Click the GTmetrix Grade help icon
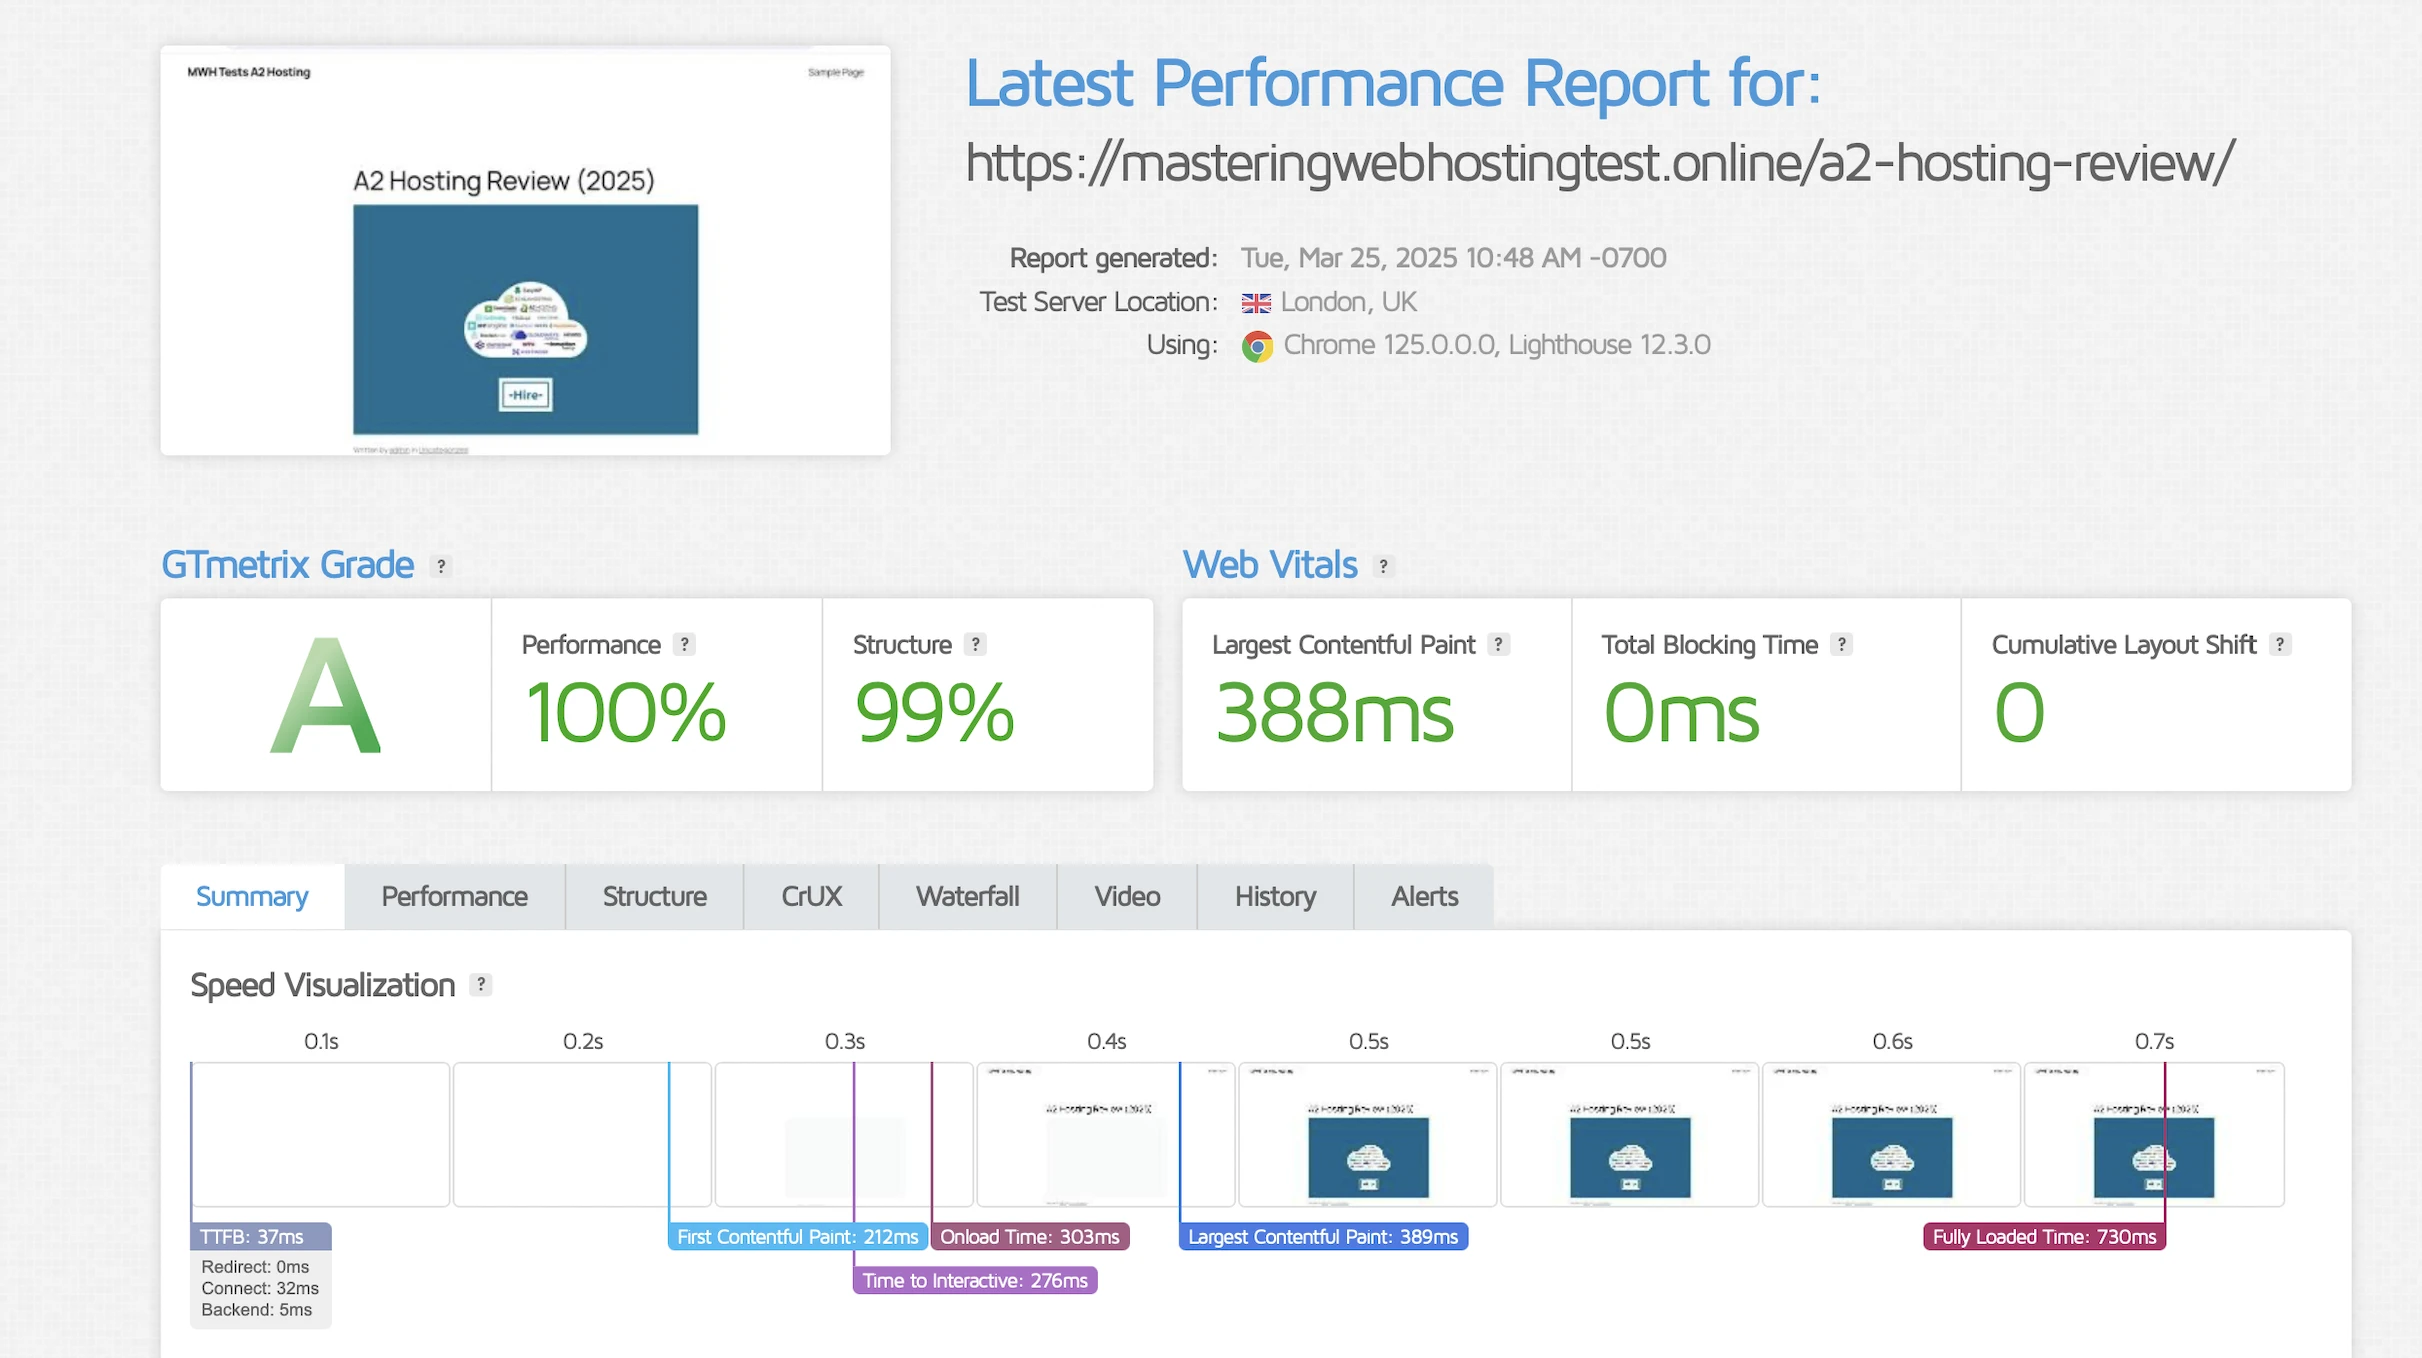 [441, 566]
